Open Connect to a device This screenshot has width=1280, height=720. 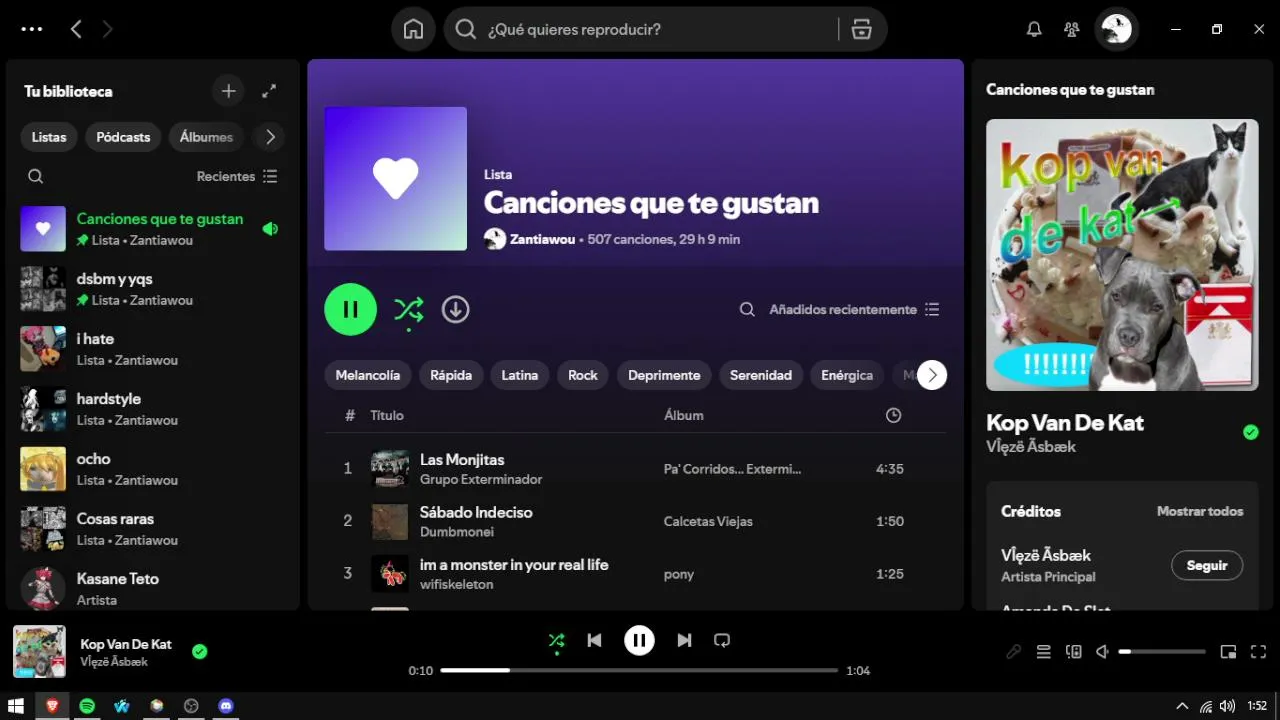click(1074, 652)
